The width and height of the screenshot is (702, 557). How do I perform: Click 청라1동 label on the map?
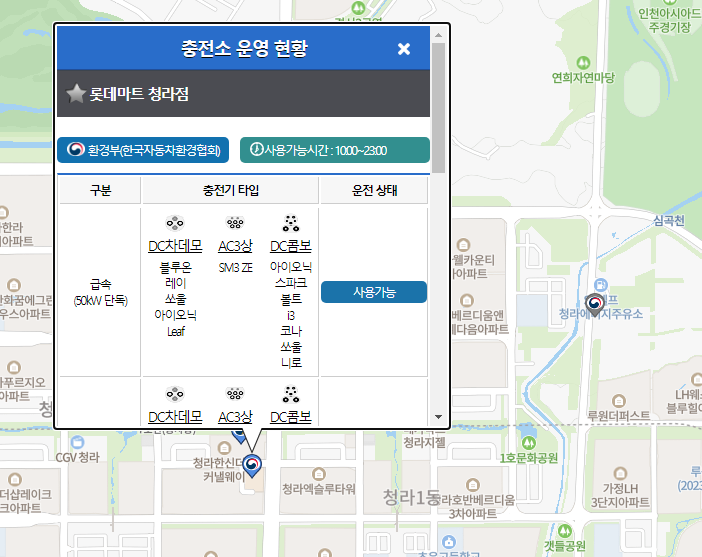pos(412,497)
